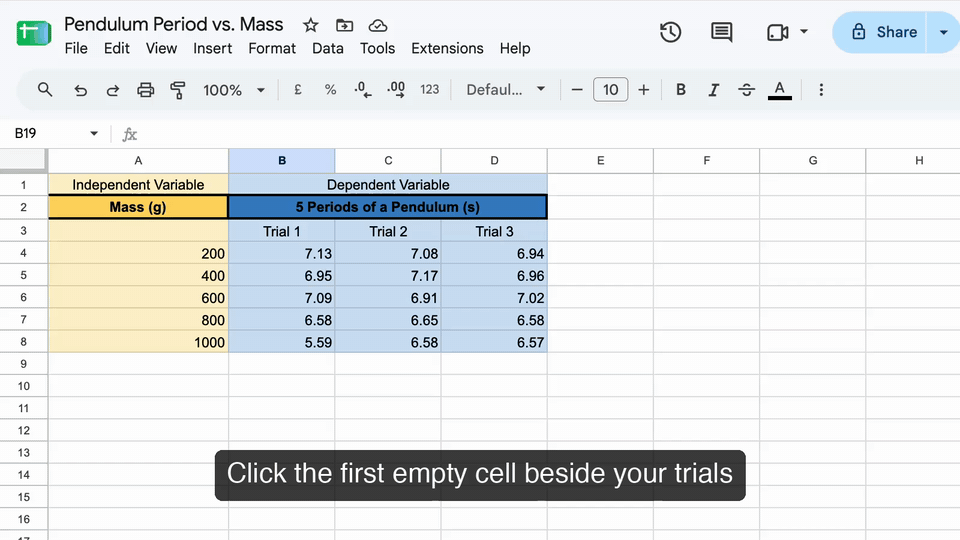Open version history clock icon
Image resolution: width=960 pixels, height=540 pixels.
pyautogui.click(x=670, y=32)
